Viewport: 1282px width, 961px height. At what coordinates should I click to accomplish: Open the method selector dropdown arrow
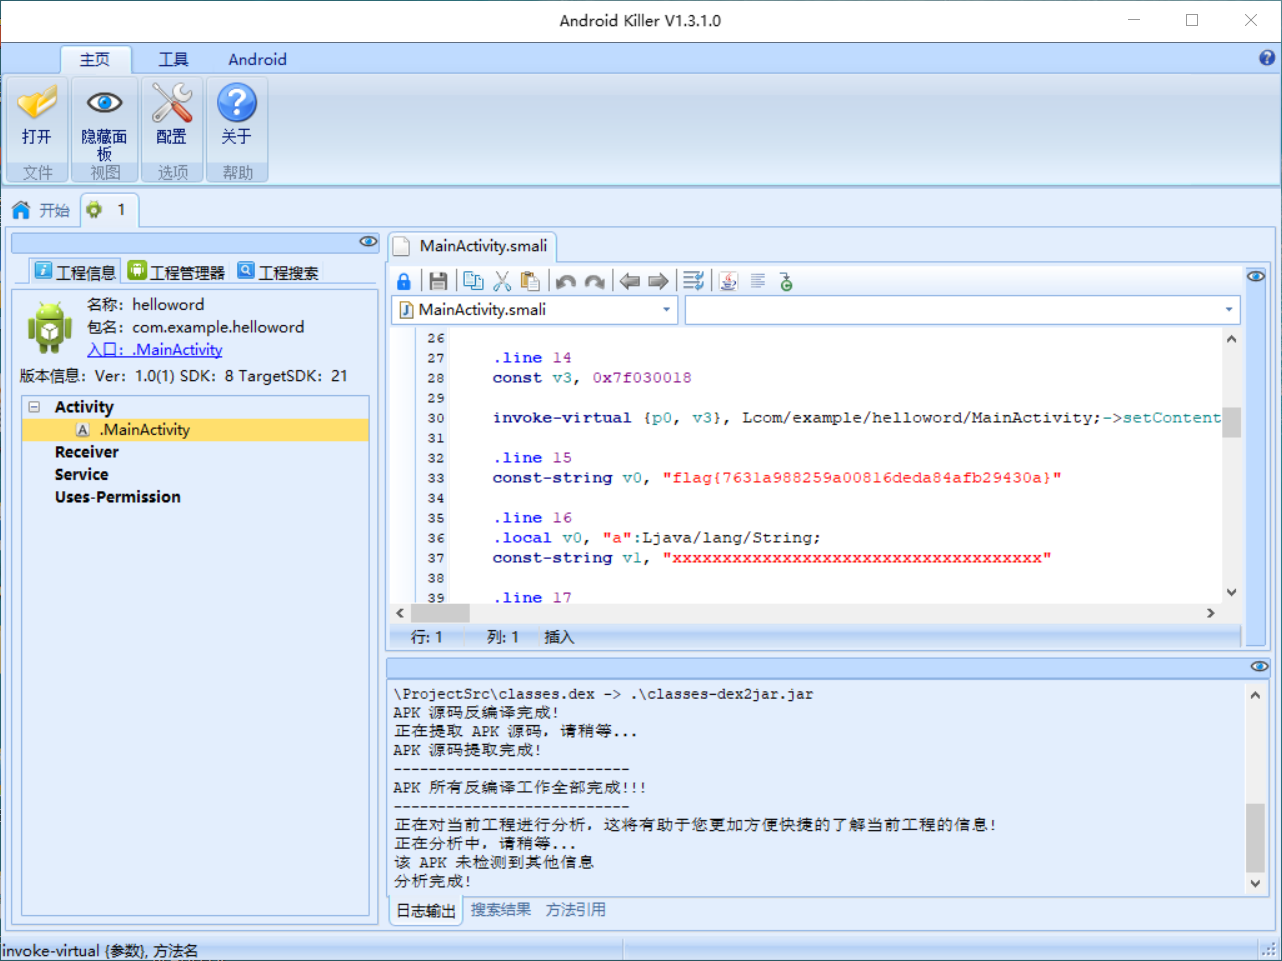[x=1229, y=310]
